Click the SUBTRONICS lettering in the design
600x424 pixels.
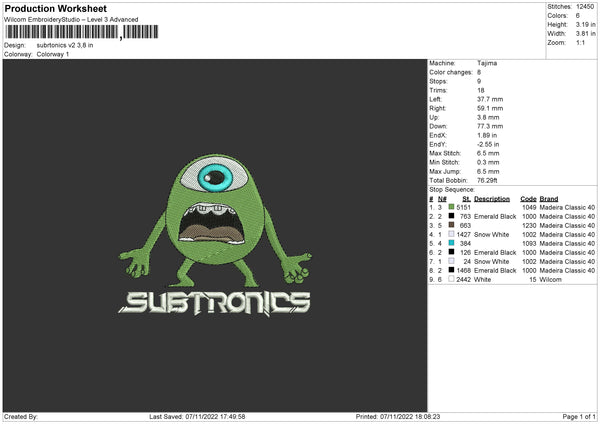click(215, 303)
